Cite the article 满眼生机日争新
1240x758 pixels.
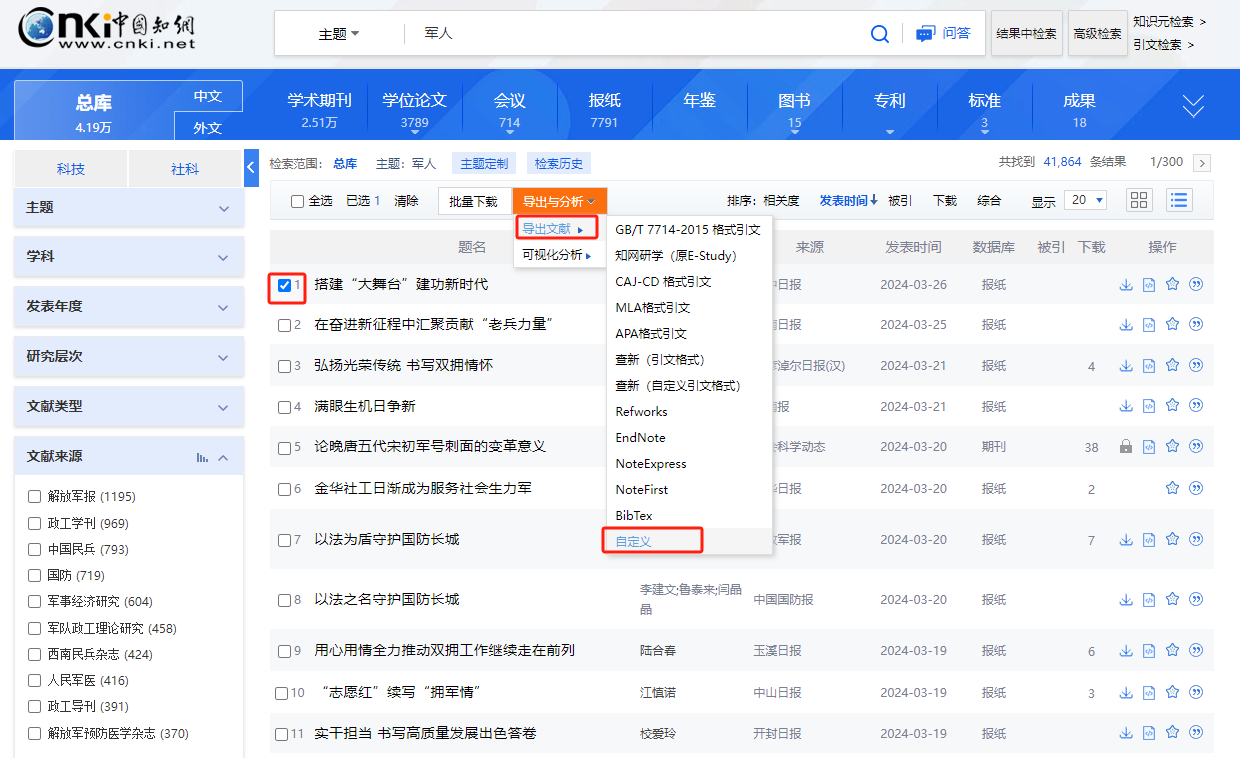(x=1196, y=406)
